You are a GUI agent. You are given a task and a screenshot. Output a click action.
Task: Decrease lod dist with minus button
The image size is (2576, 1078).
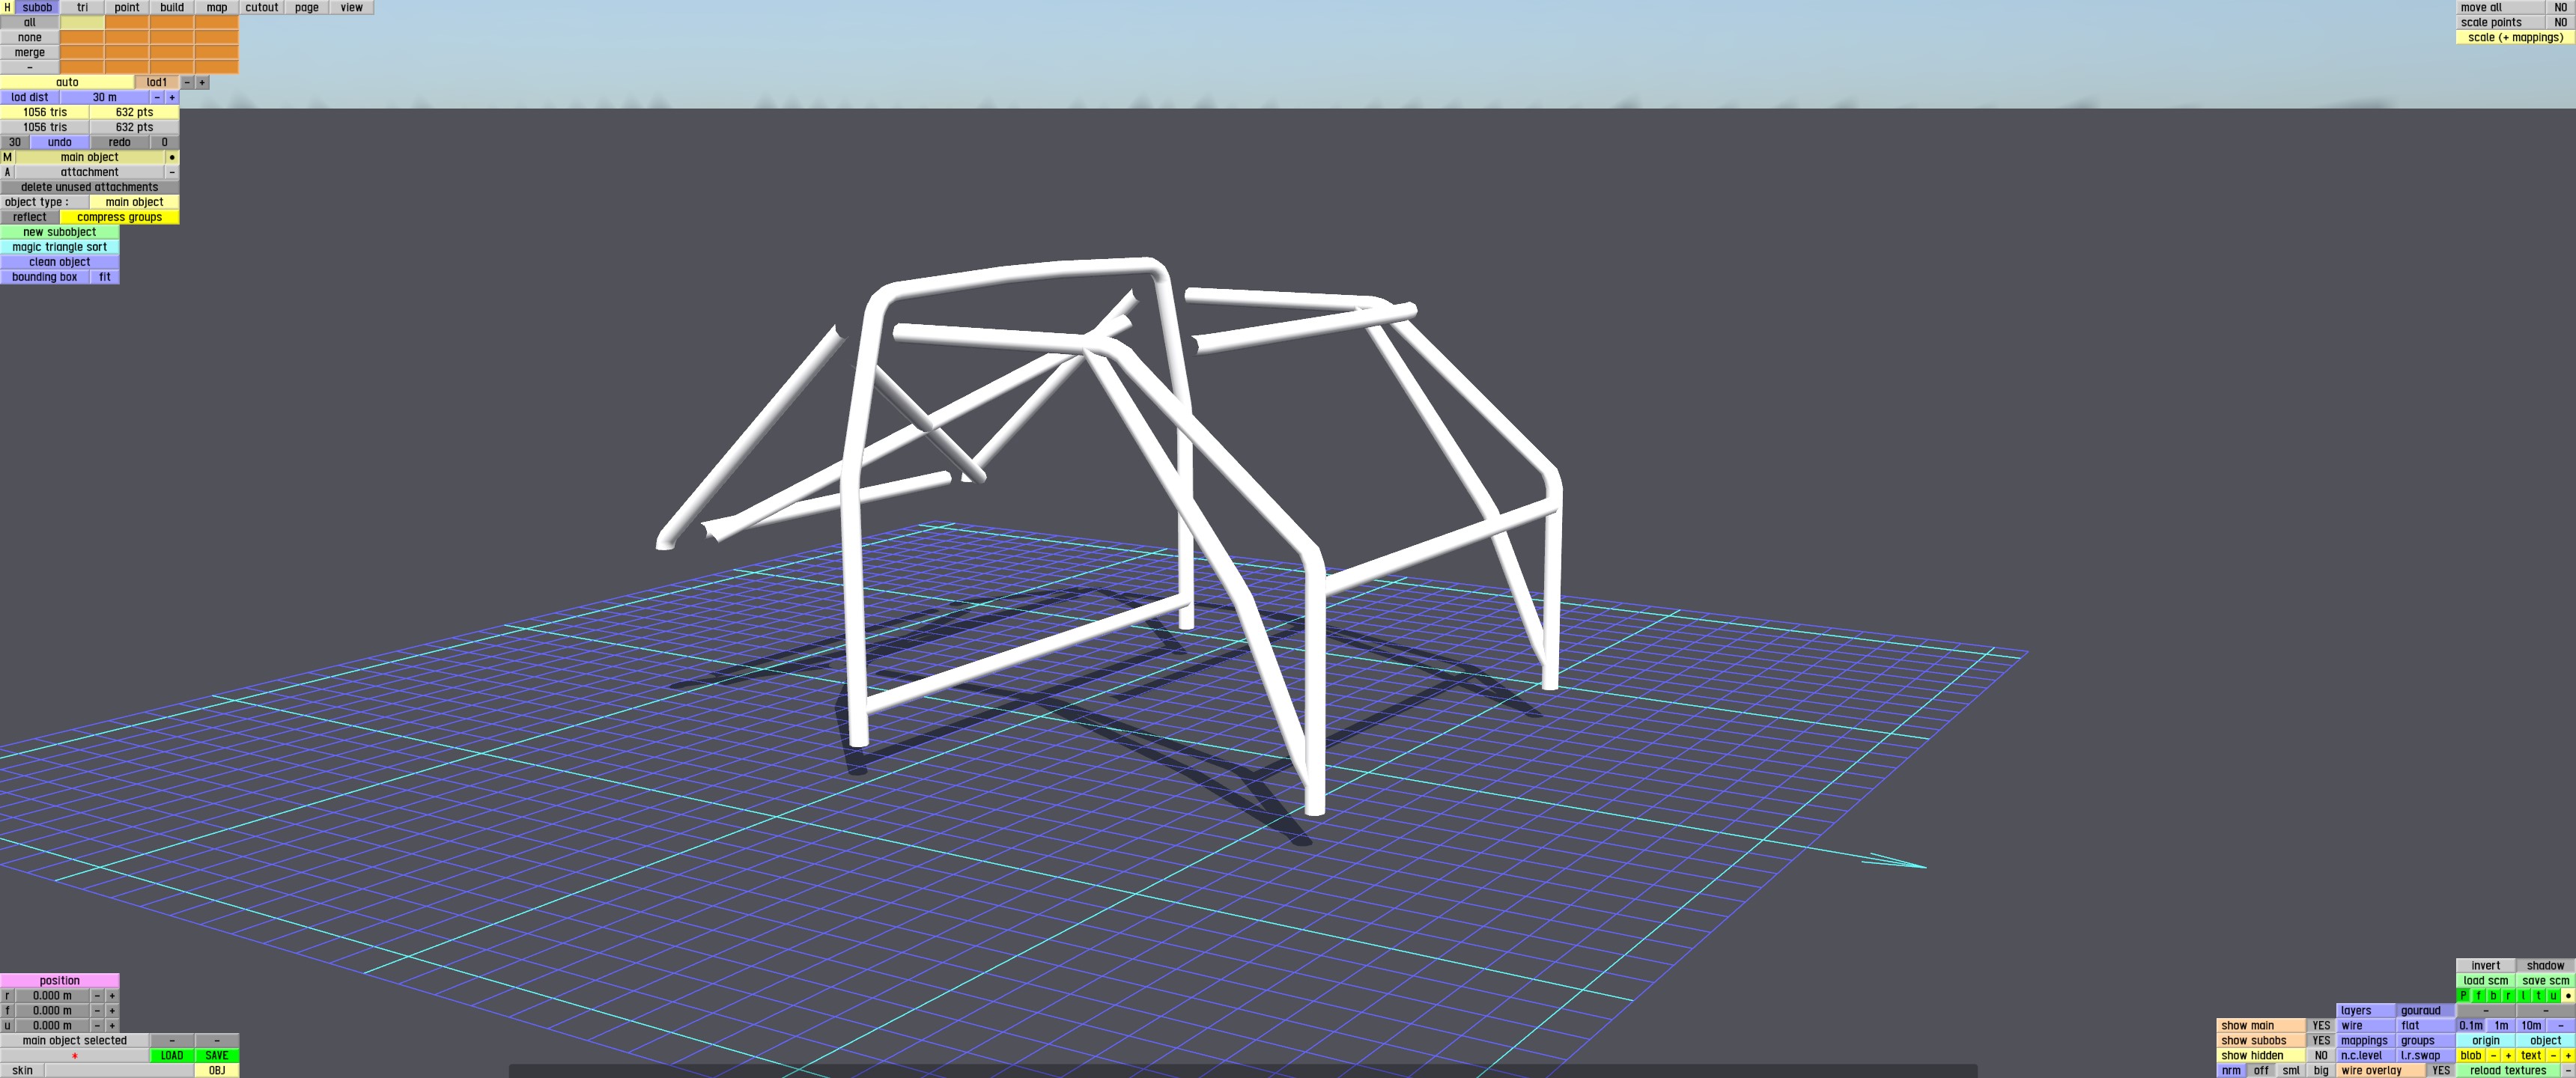click(157, 97)
